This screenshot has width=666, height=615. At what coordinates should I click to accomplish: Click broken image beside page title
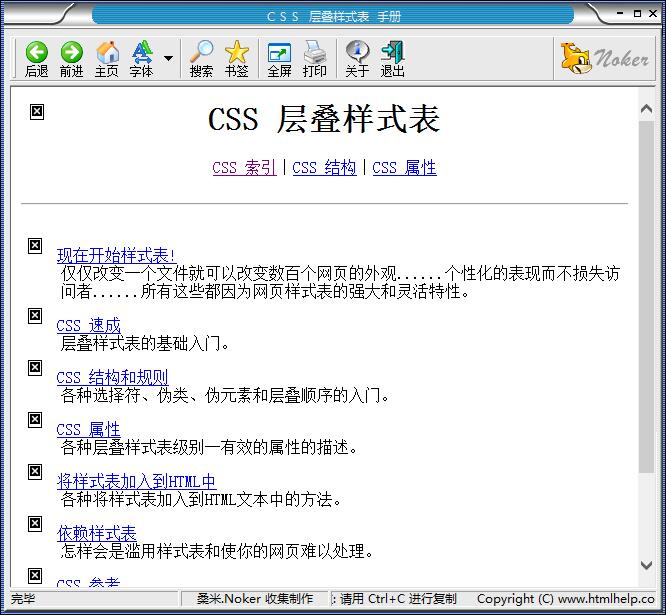tap(37, 112)
